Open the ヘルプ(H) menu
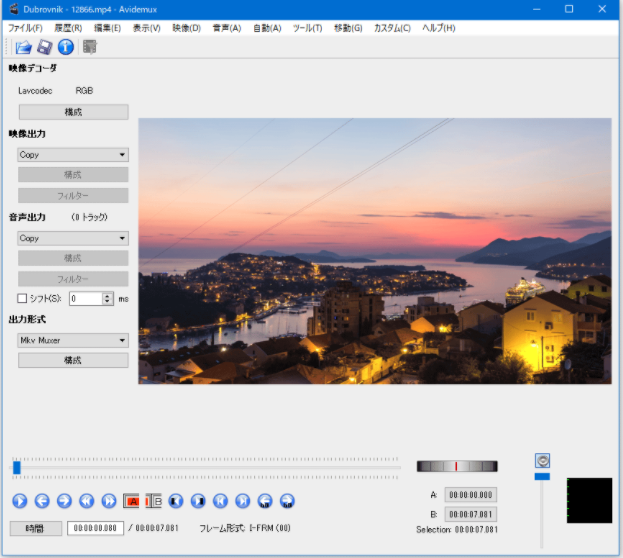 click(x=439, y=28)
